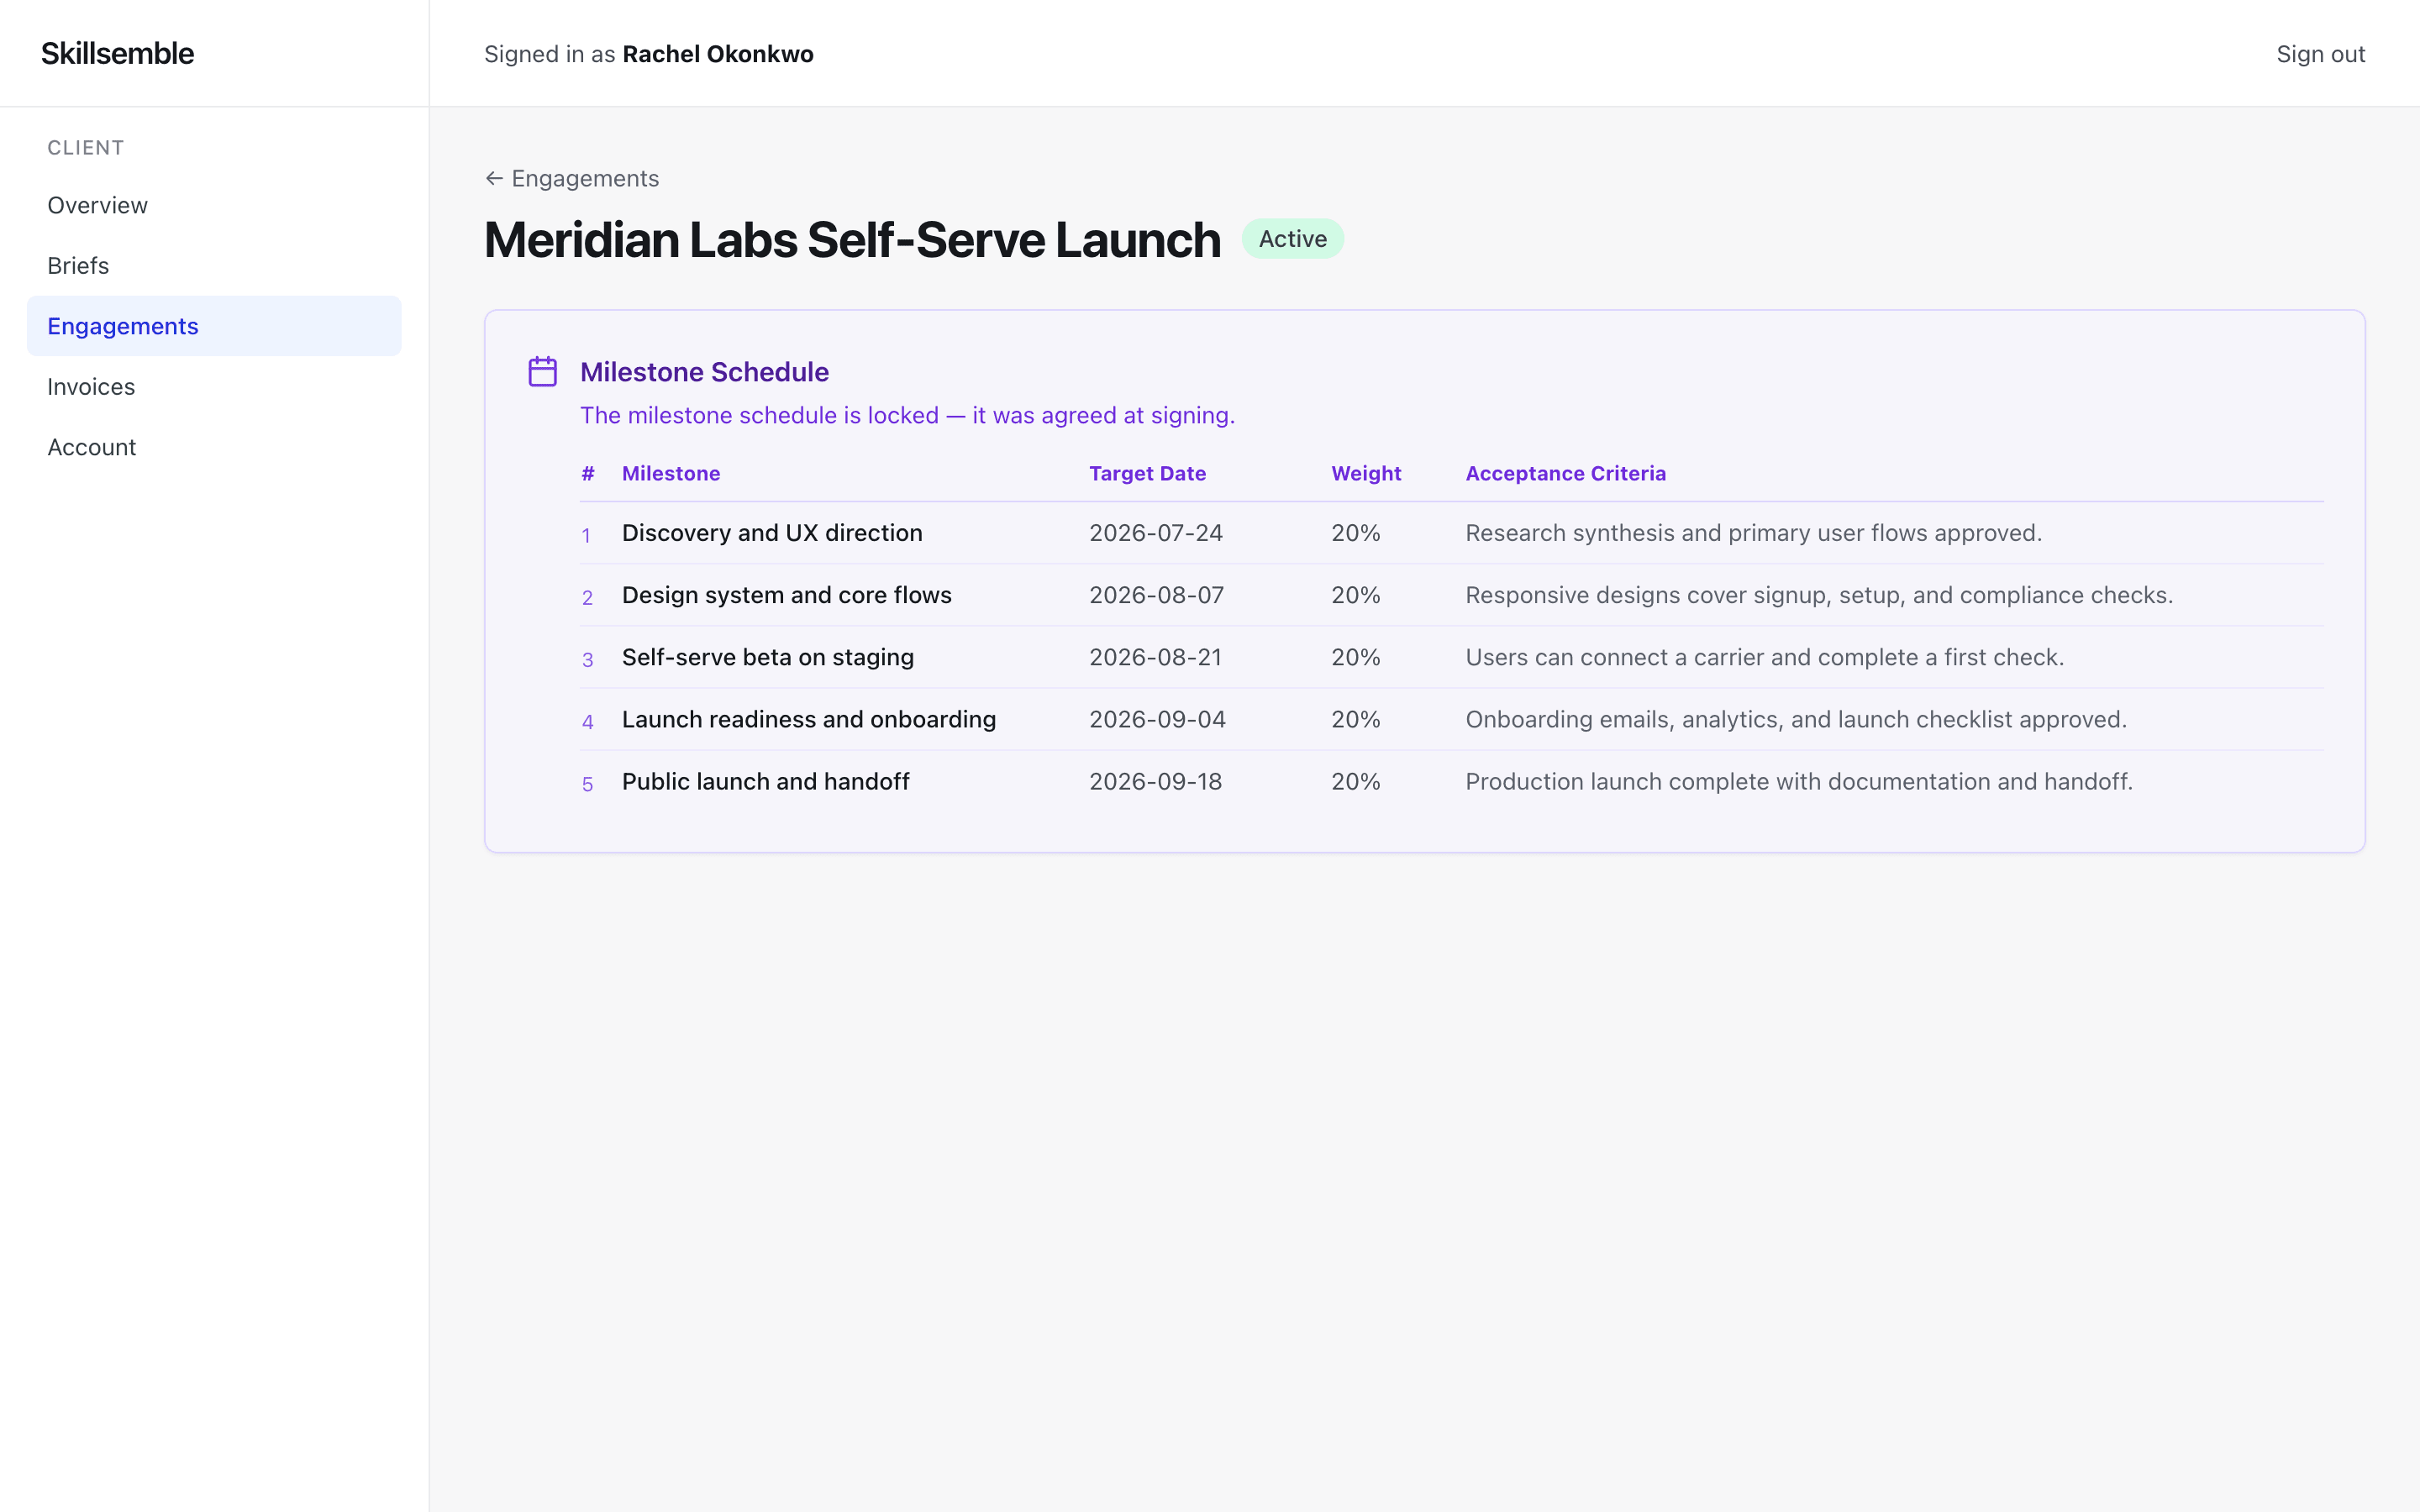Click the 'Responsive designs cover signup' criteria

[1819, 595]
